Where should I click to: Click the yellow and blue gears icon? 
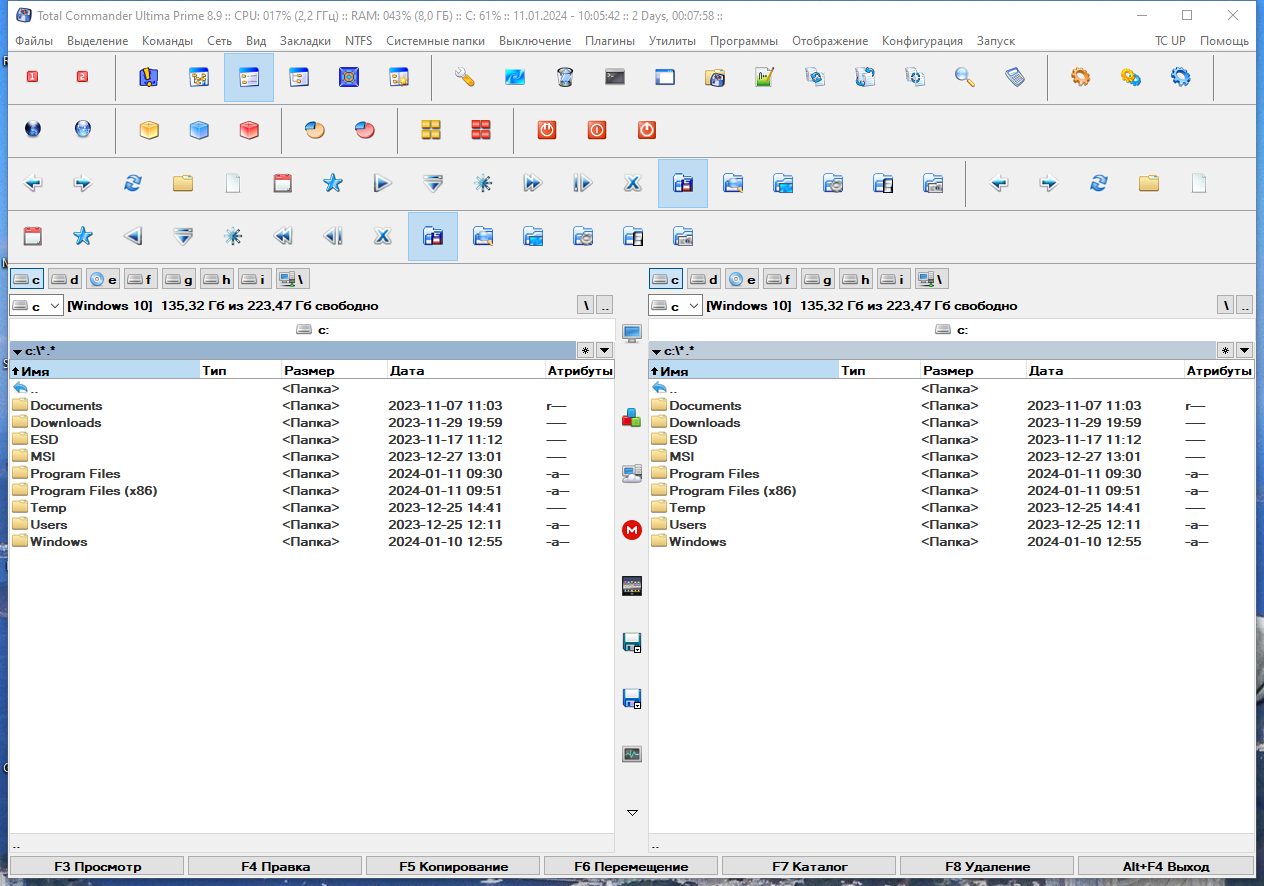click(1131, 77)
